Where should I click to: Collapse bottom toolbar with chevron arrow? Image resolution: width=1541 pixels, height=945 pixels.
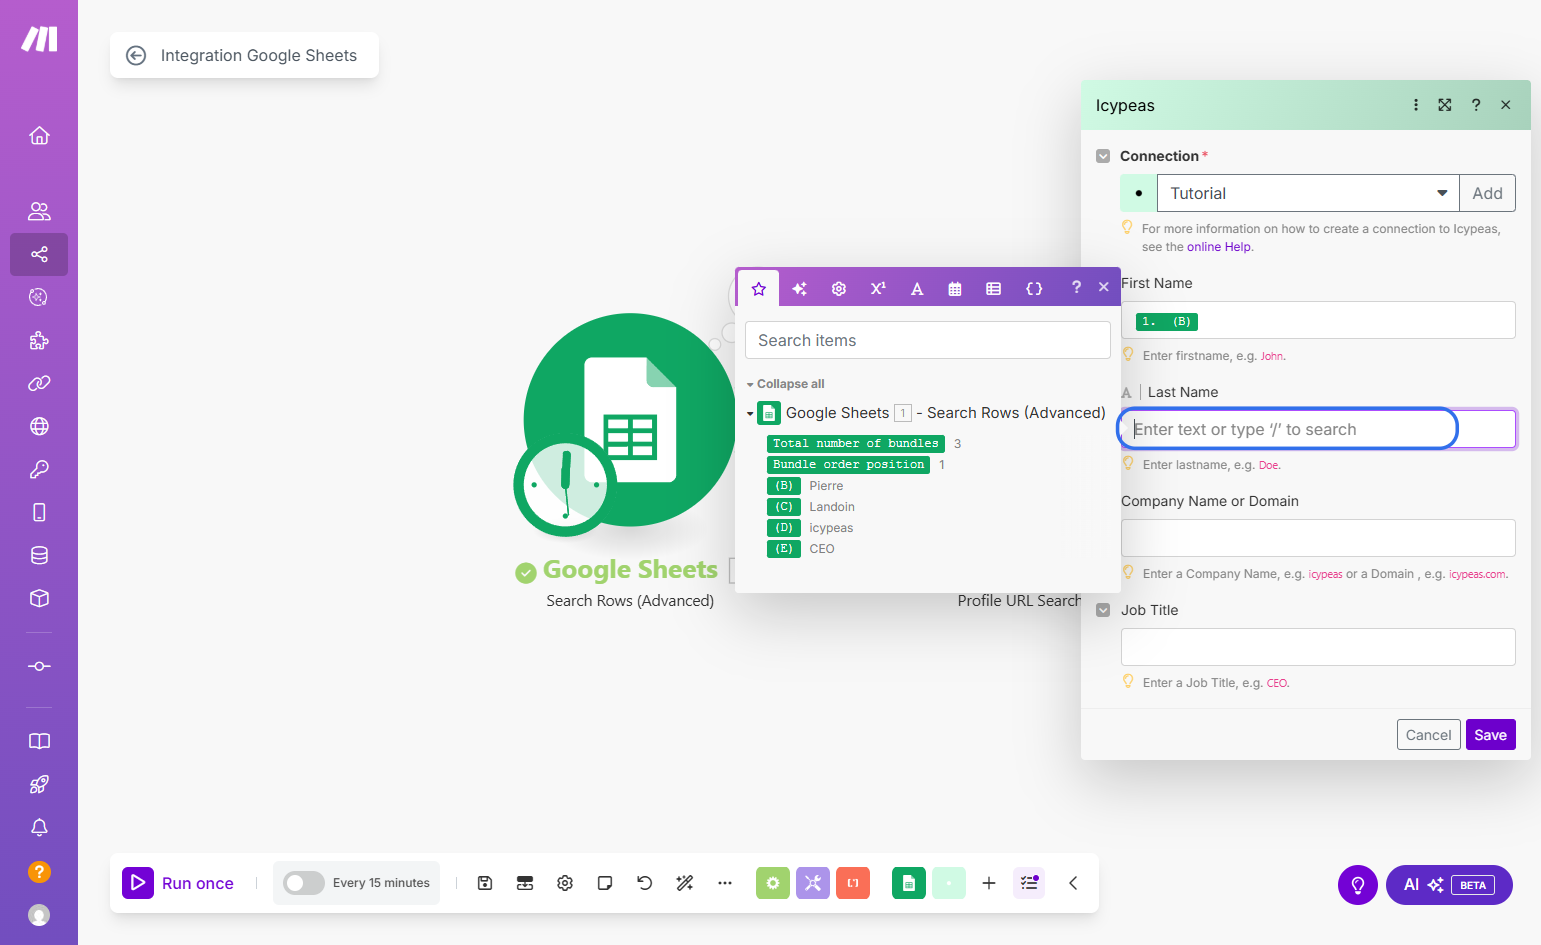1073,883
